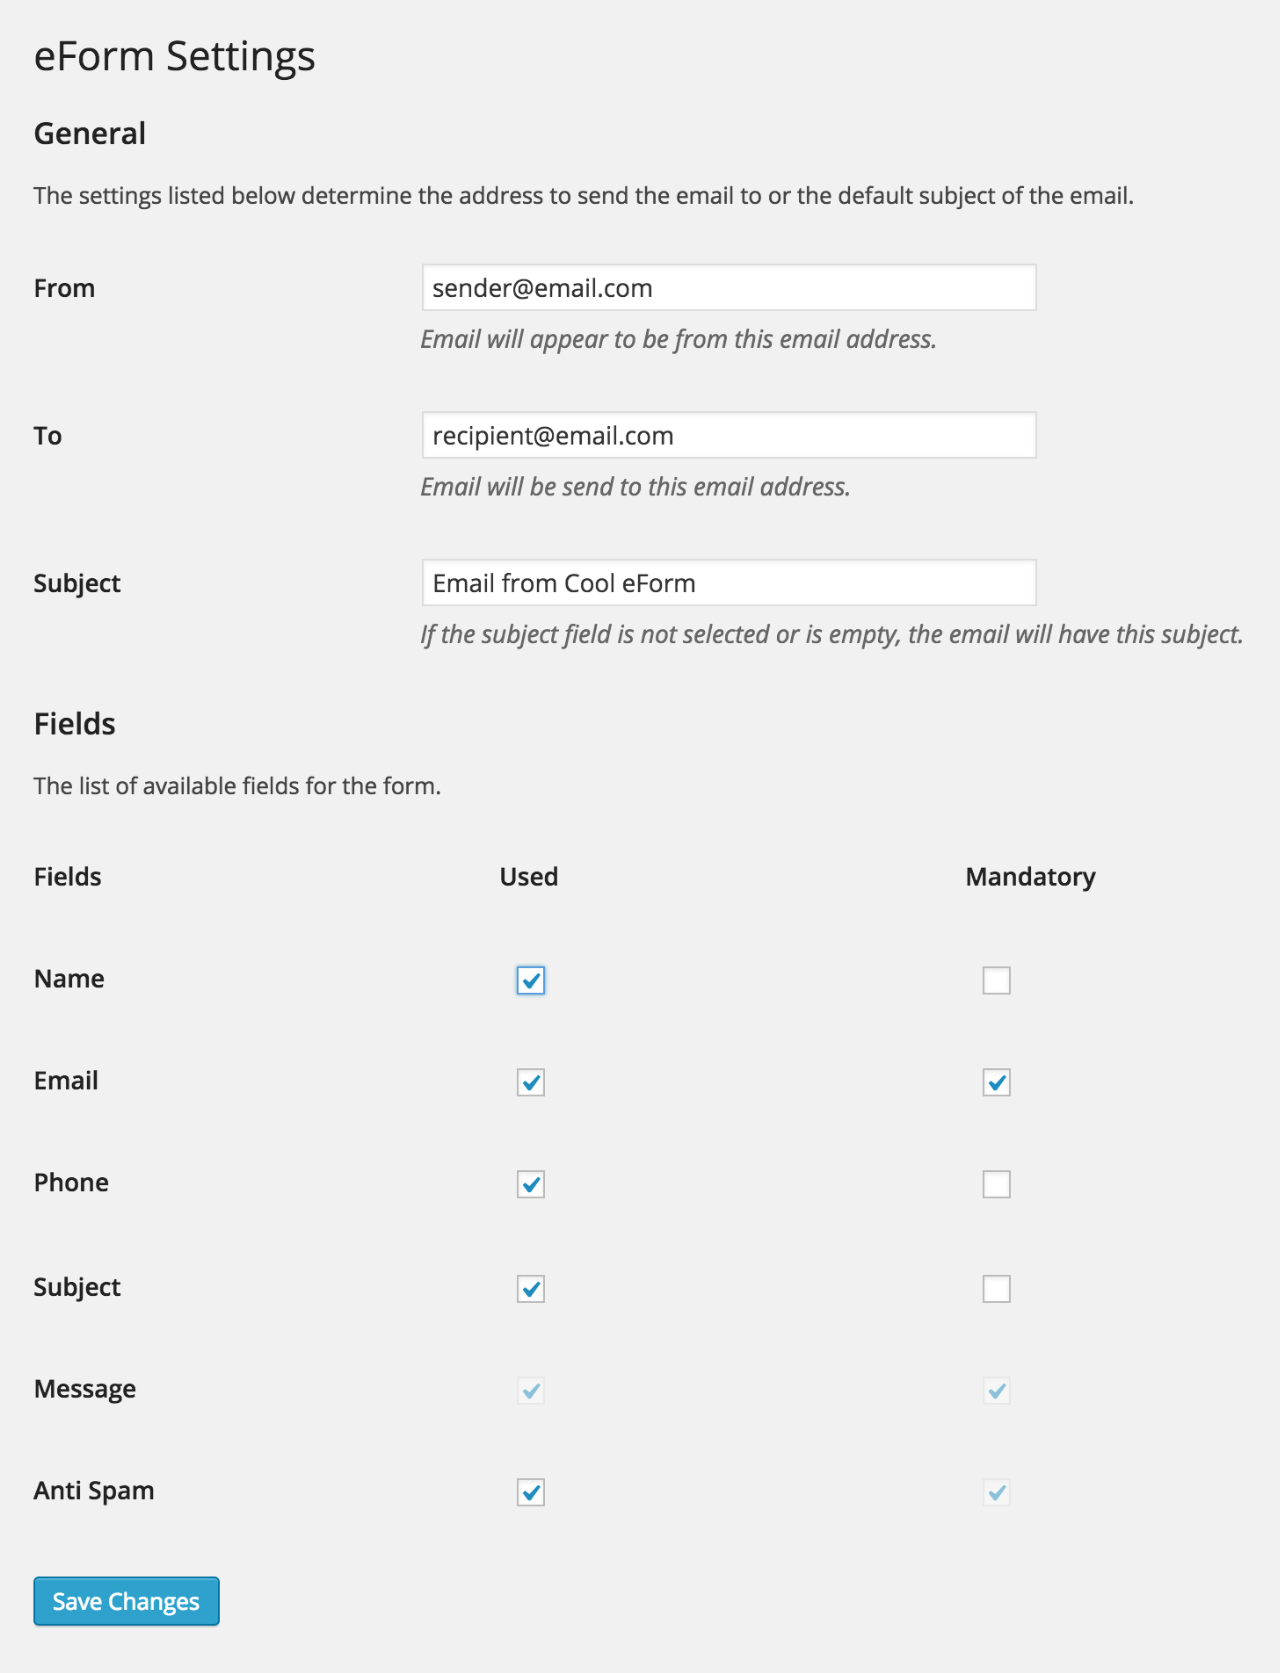Click the From field label

pyautogui.click(x=64, y=288)
